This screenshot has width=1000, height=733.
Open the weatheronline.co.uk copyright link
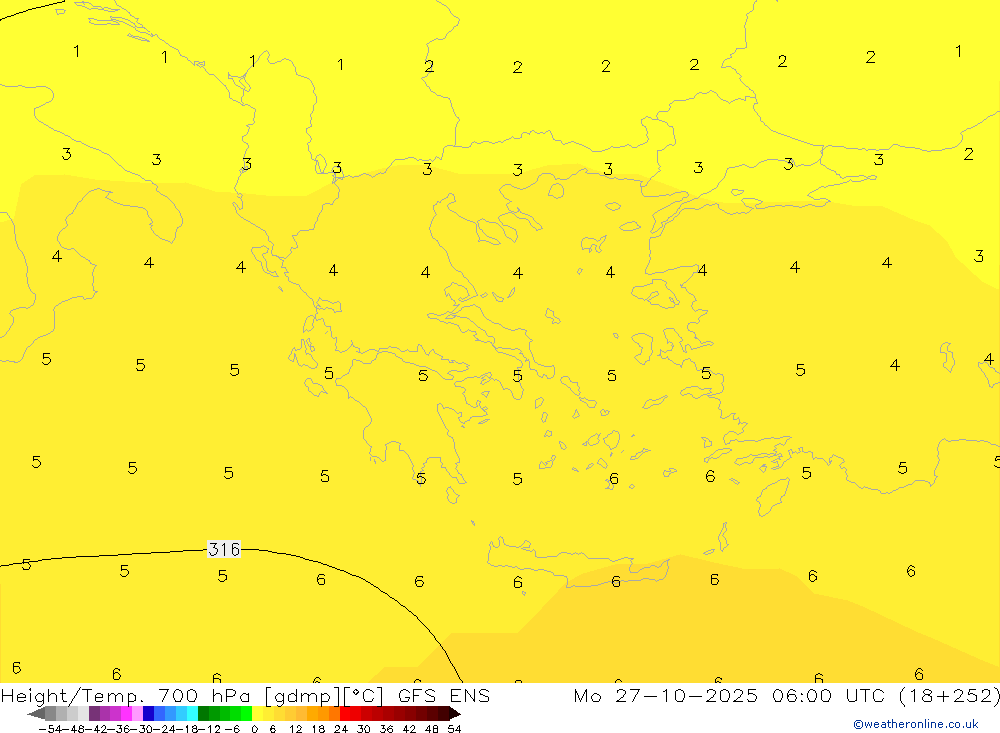tap(916, 724)
